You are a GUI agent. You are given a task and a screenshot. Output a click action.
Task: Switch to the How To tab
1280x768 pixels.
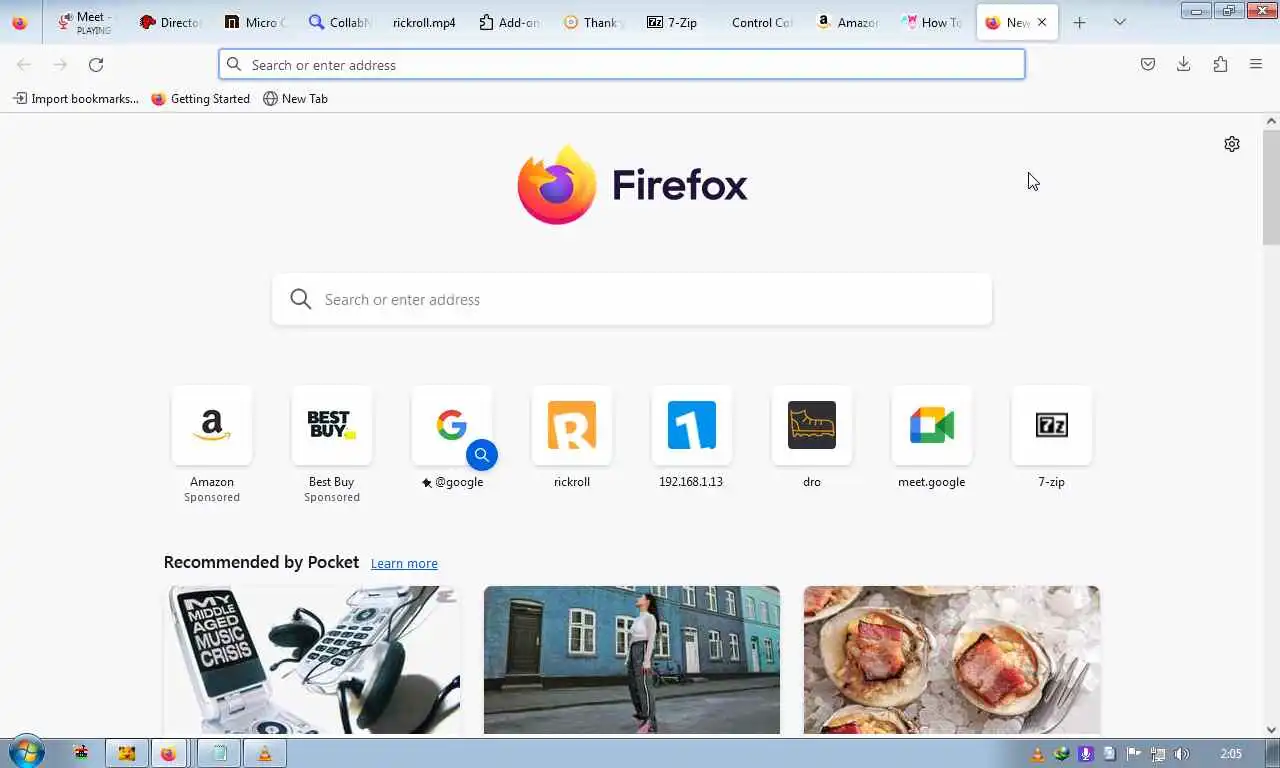930,22
